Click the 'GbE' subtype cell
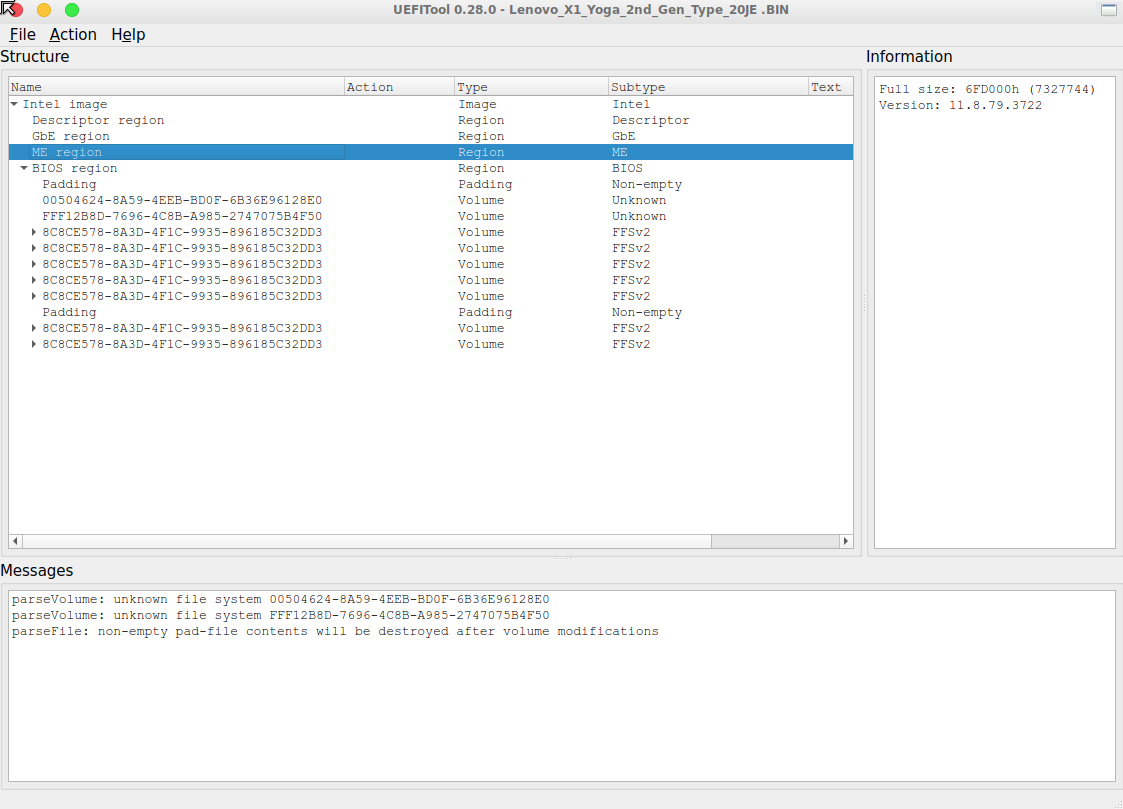The image size is (1123, 809). tap(623, 136)
